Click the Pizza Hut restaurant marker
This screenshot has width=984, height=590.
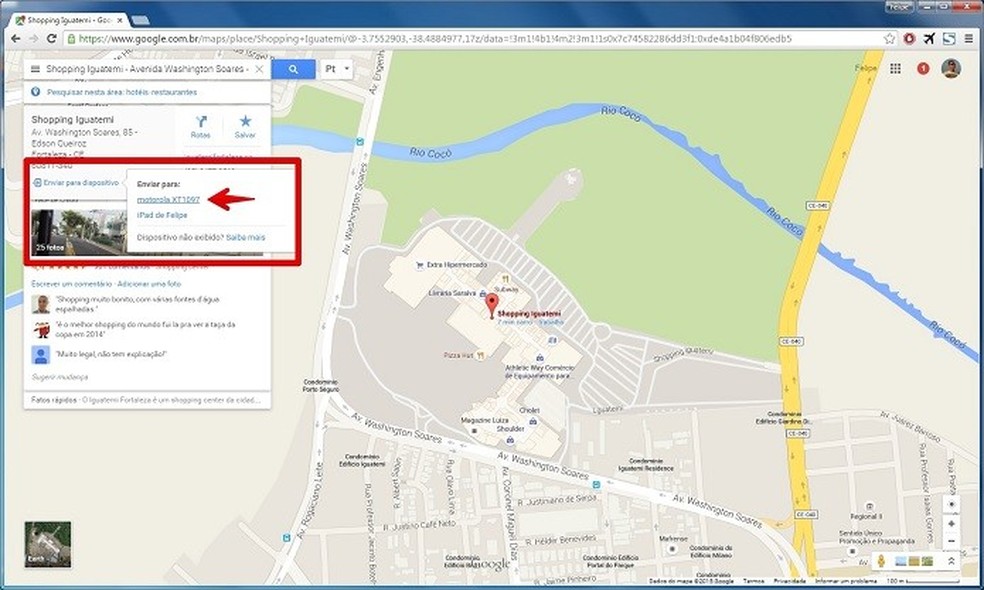coord(480,355)
